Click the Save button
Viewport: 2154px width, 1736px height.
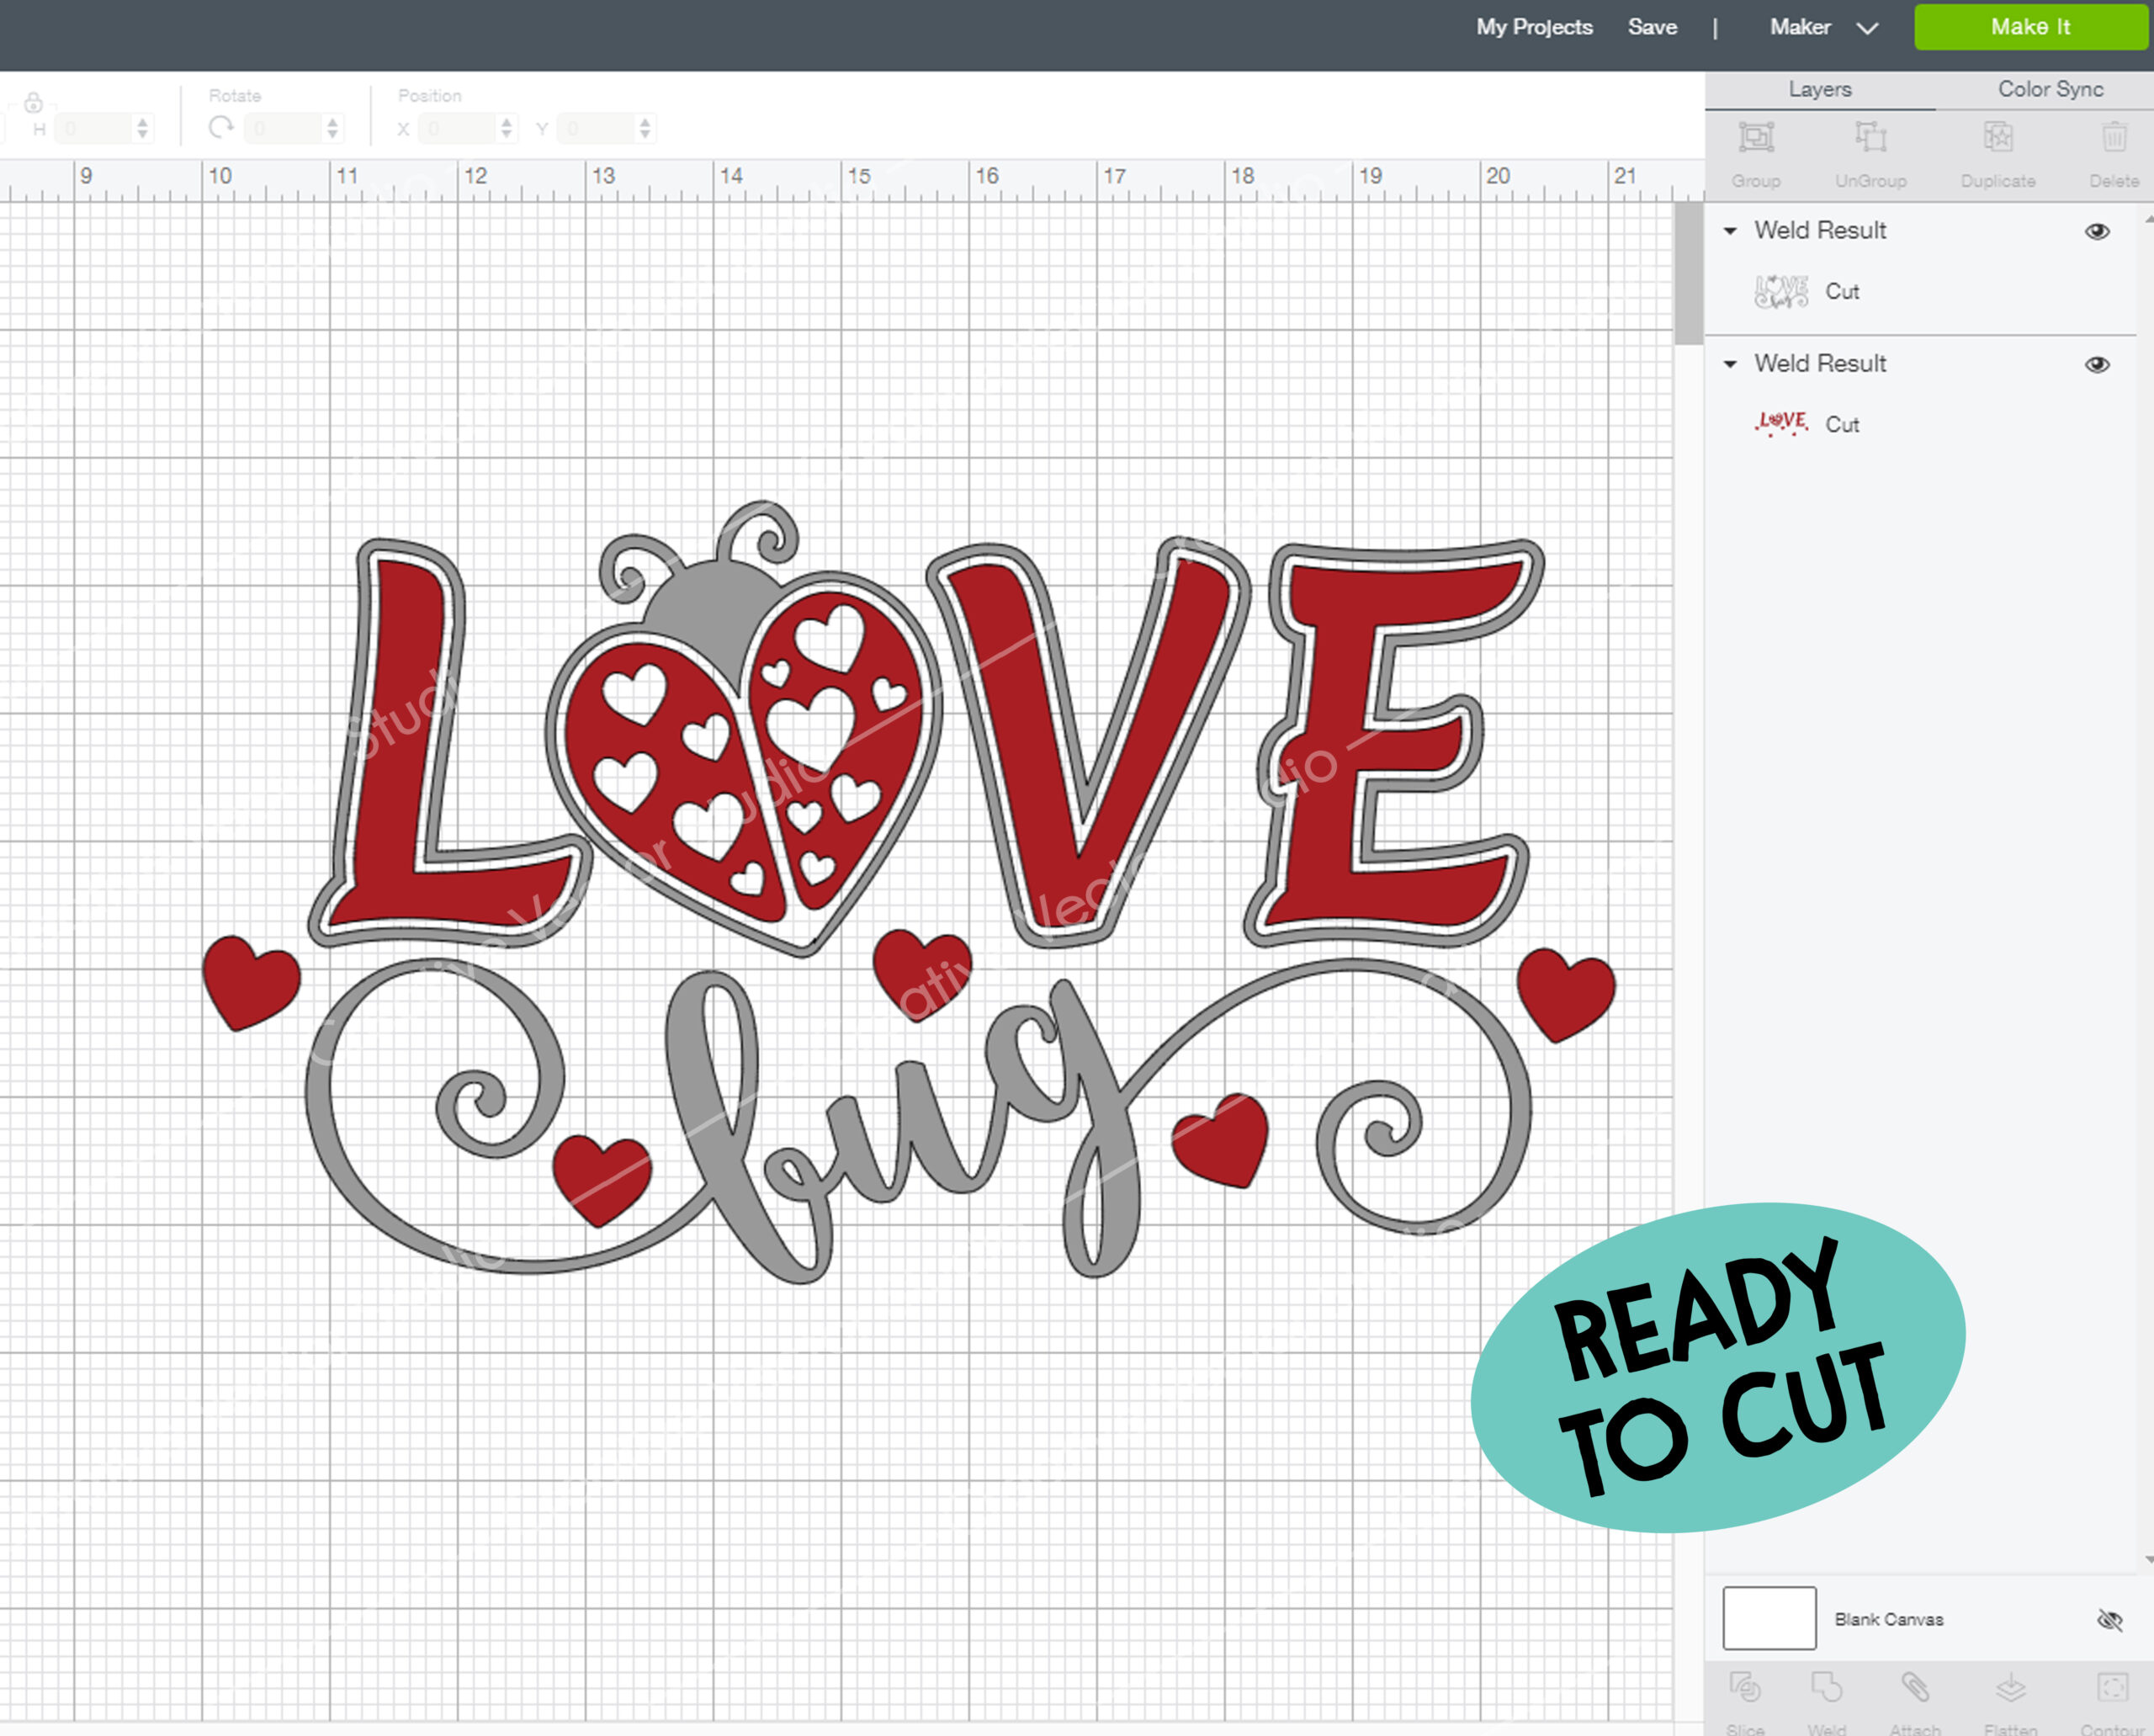click(1652, 27)
